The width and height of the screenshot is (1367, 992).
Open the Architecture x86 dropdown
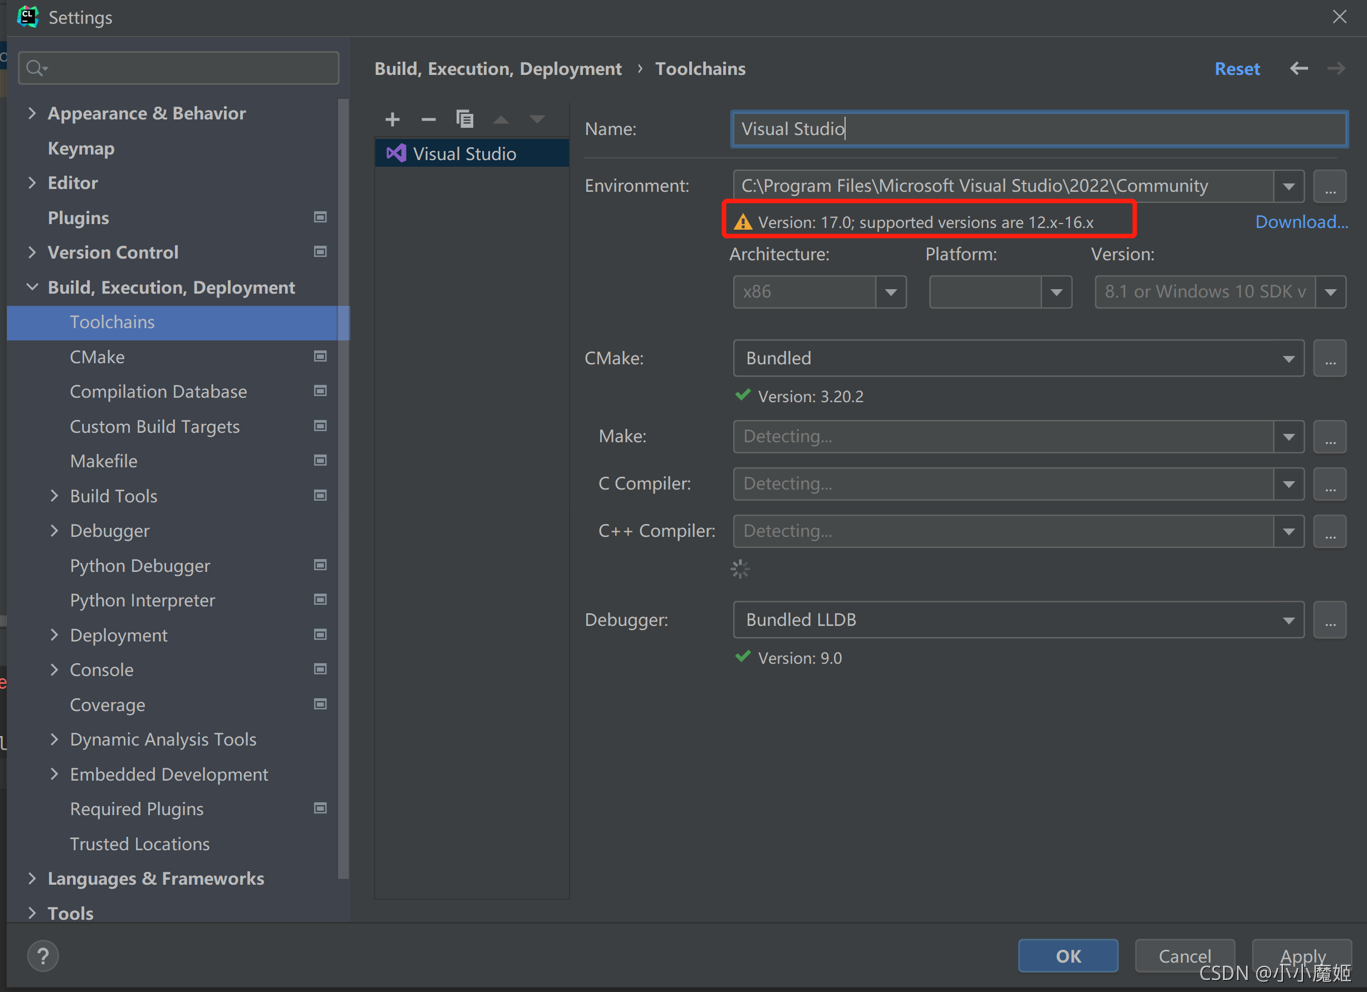point(891,292)
